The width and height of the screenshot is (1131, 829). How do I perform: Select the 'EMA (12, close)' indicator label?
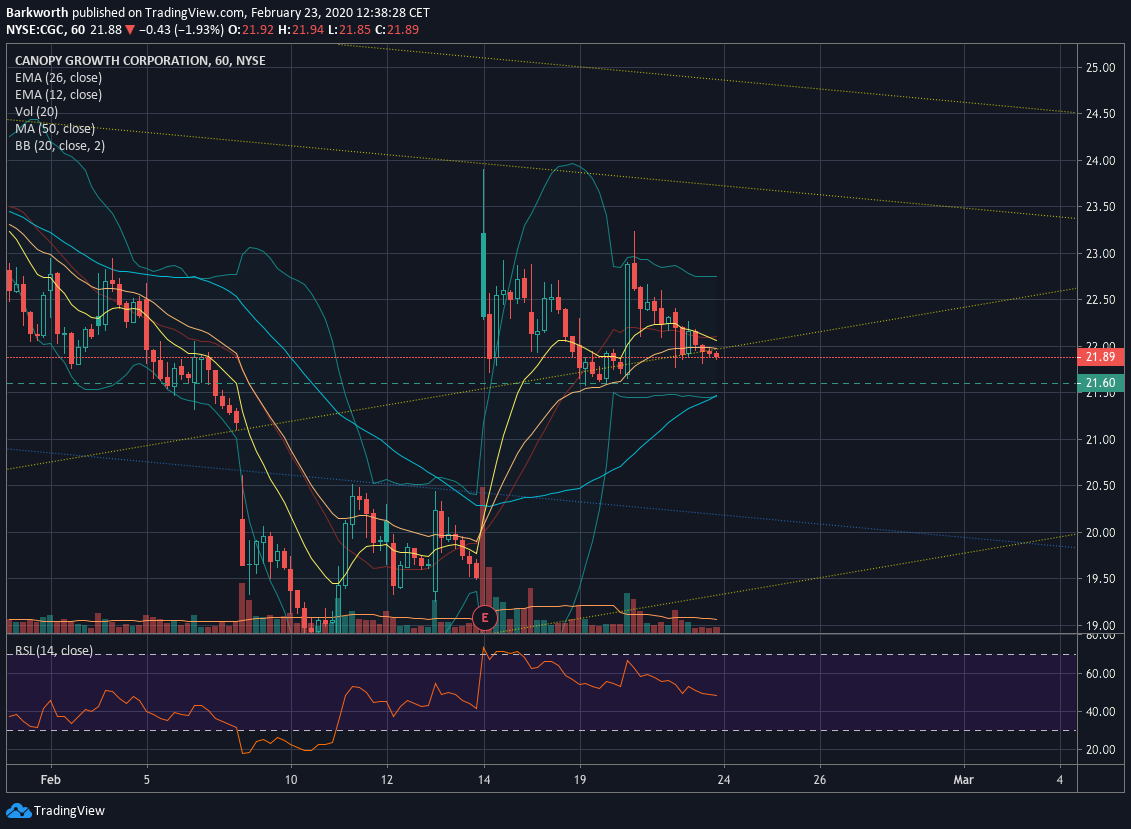pyautogui.click(x=58, y=95)
